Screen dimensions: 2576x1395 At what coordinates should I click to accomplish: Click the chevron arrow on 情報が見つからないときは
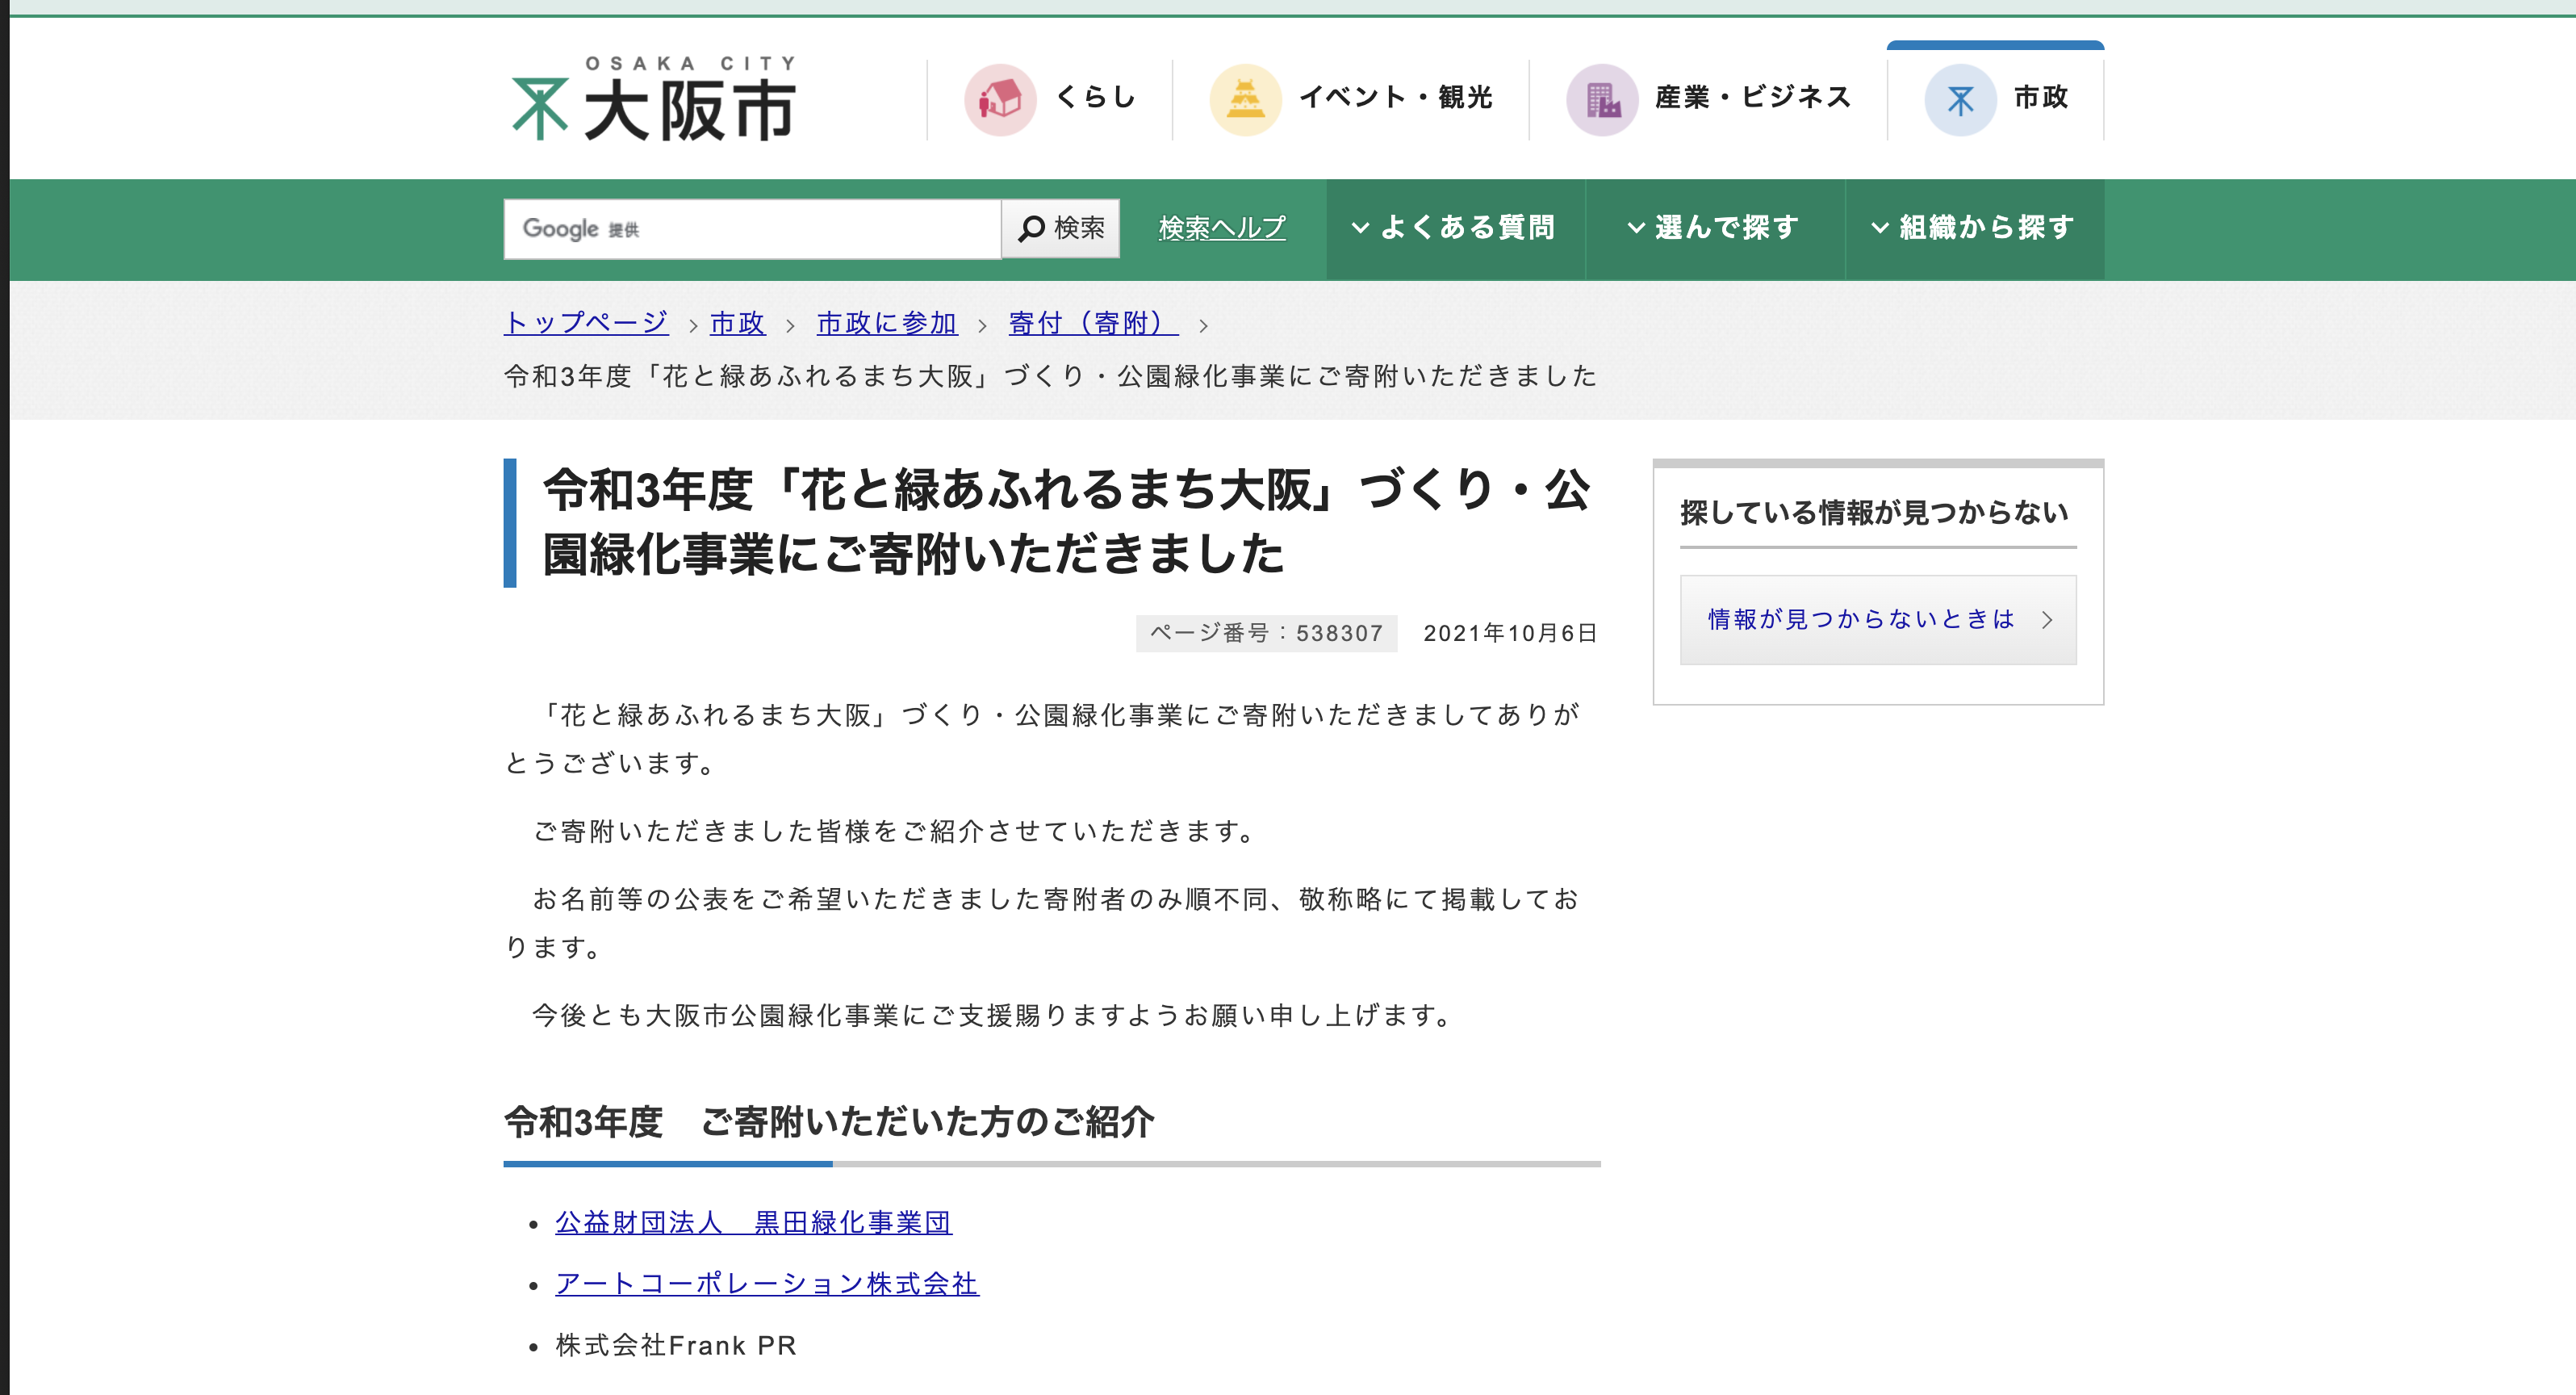tap(2046, 620)
